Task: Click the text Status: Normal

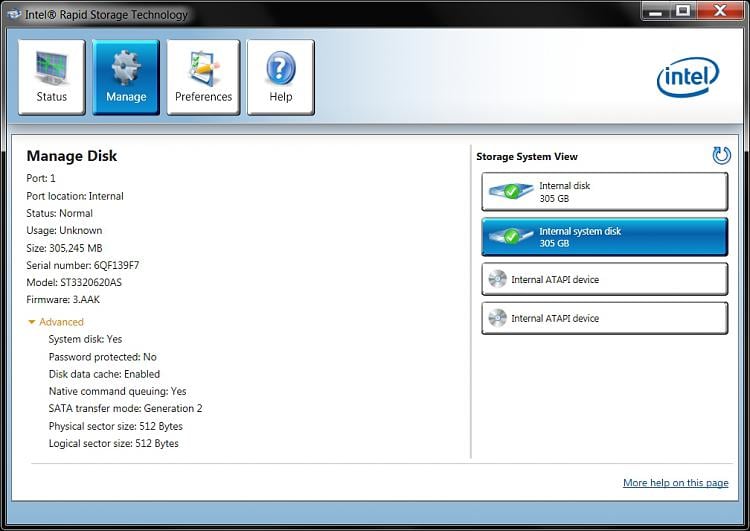Action: (x=59, y=213)
